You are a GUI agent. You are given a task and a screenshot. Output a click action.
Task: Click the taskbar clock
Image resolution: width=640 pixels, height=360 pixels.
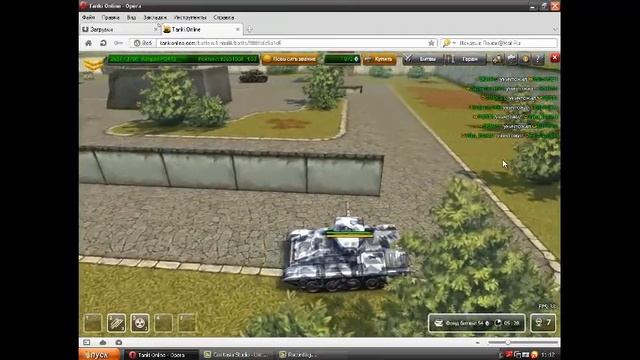click(548, 355)
